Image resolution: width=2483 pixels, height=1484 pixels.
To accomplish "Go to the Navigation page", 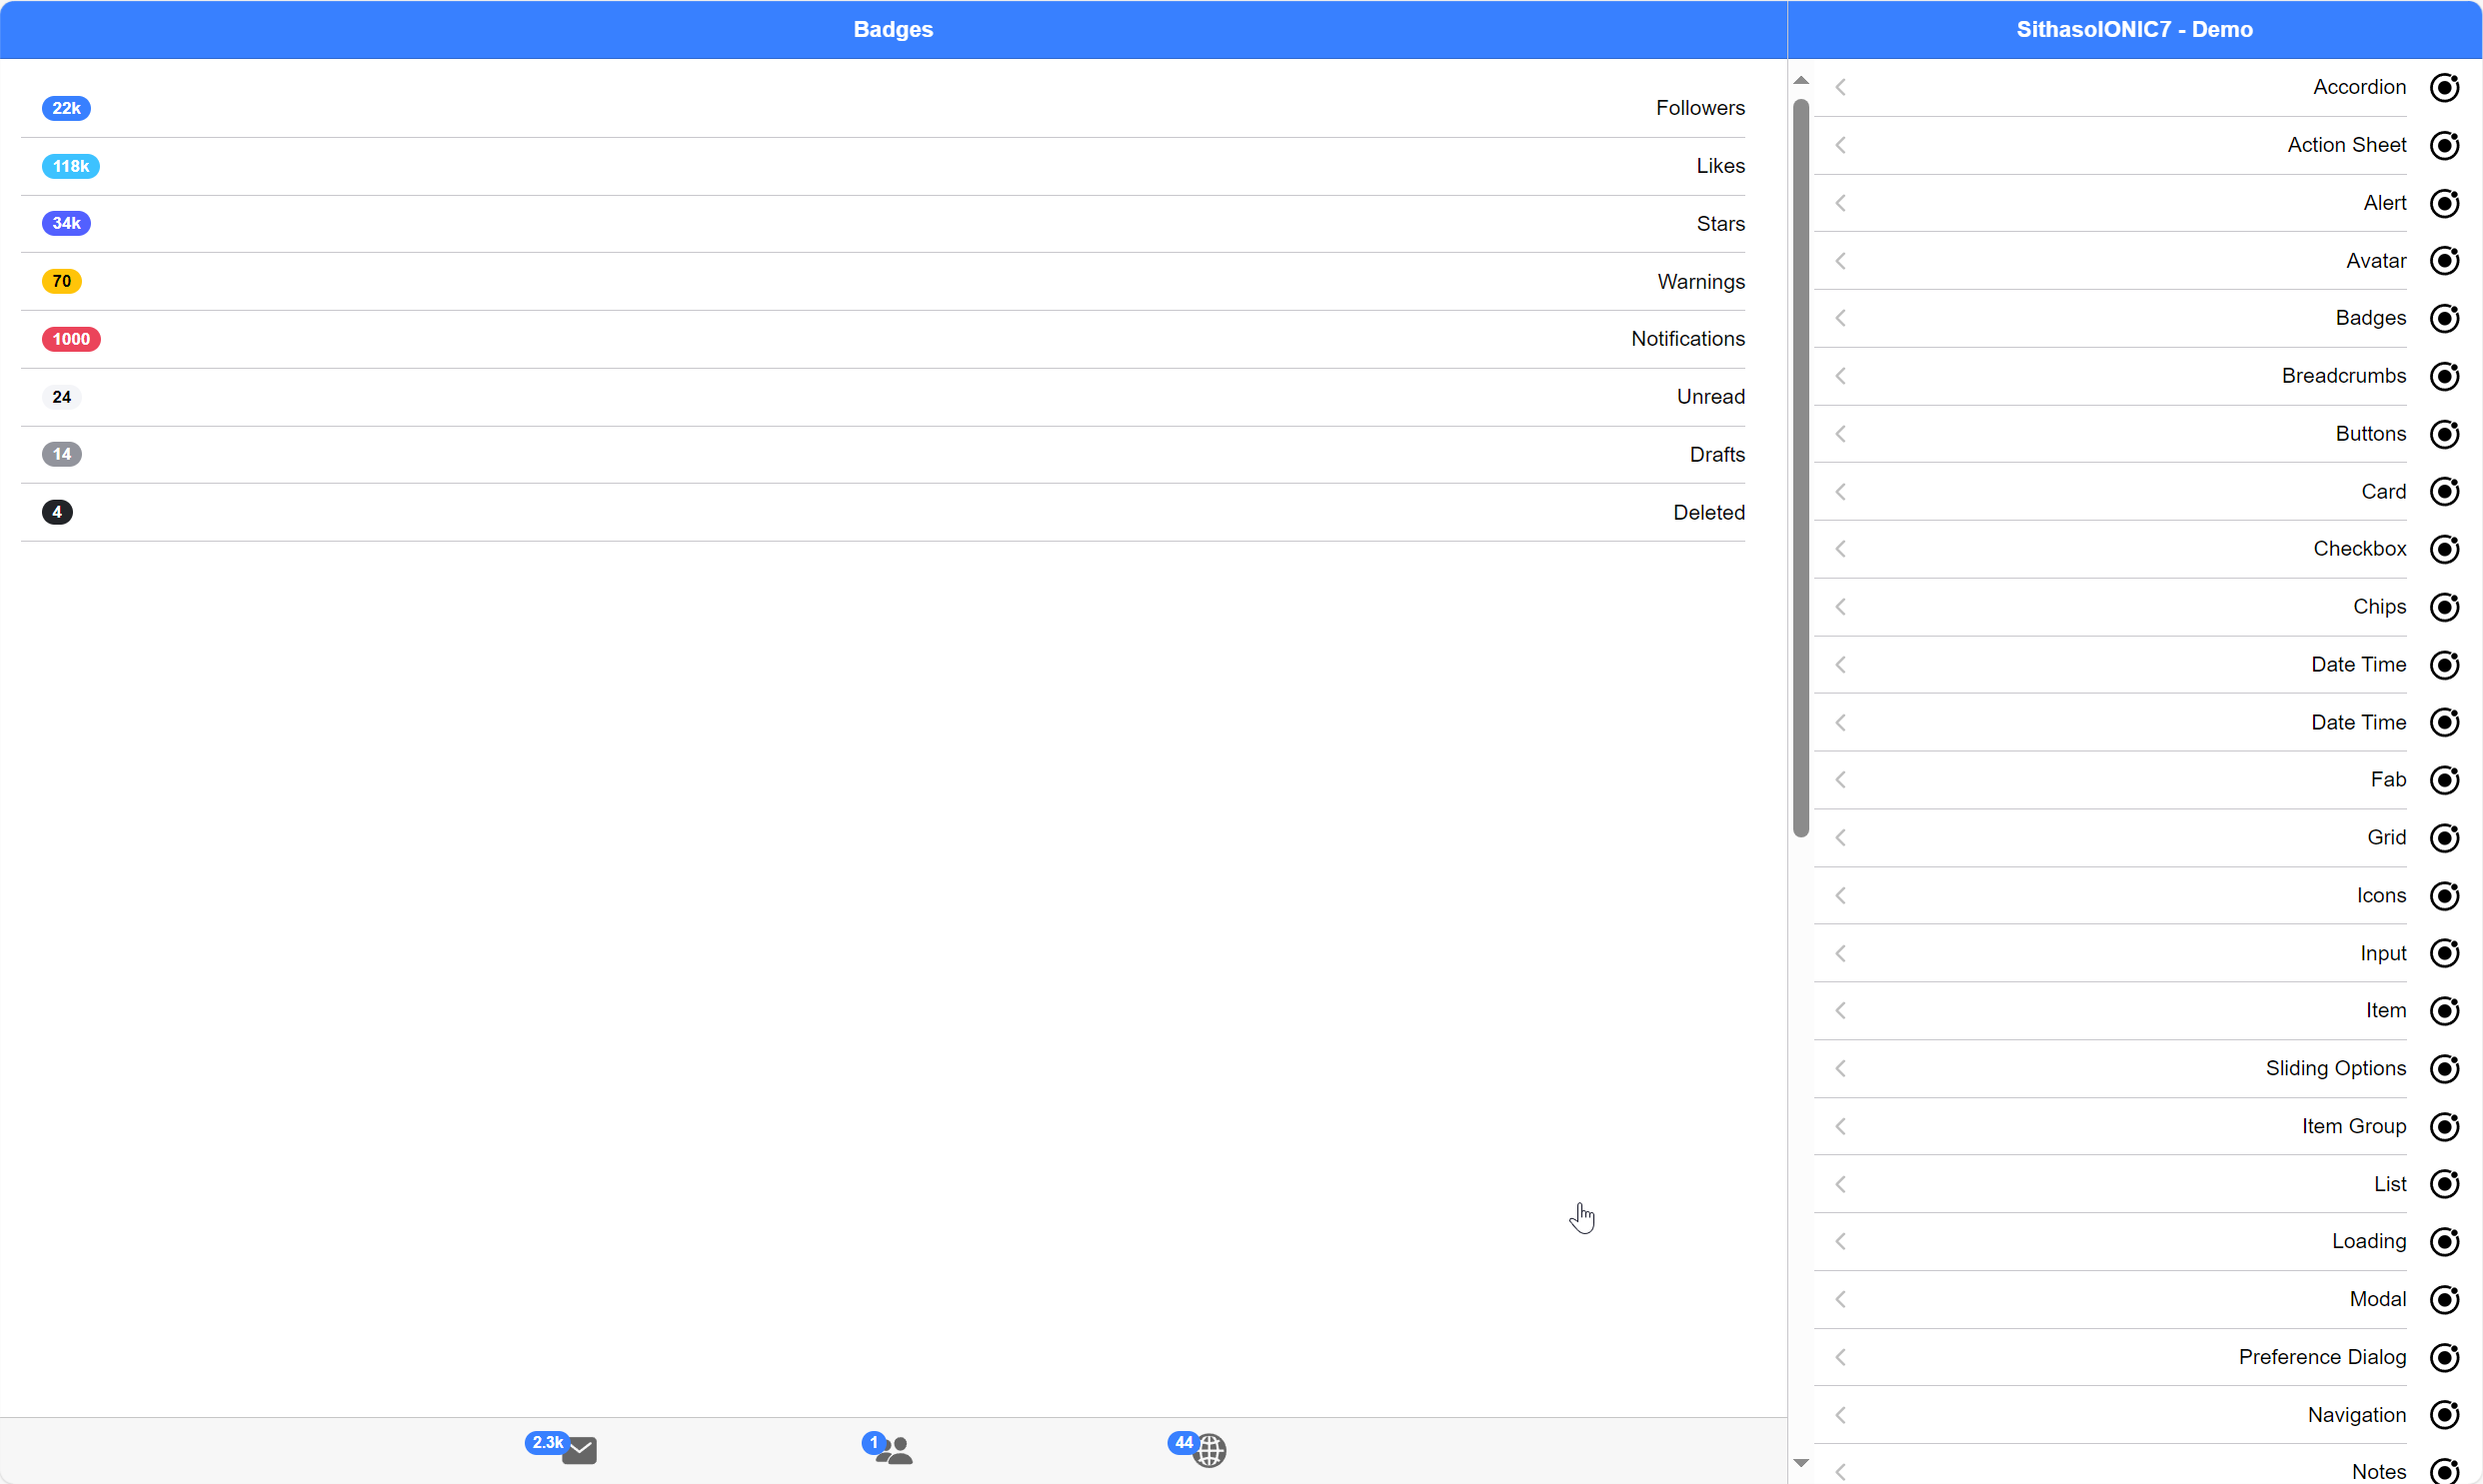I will click(x=2355, y=1415).
